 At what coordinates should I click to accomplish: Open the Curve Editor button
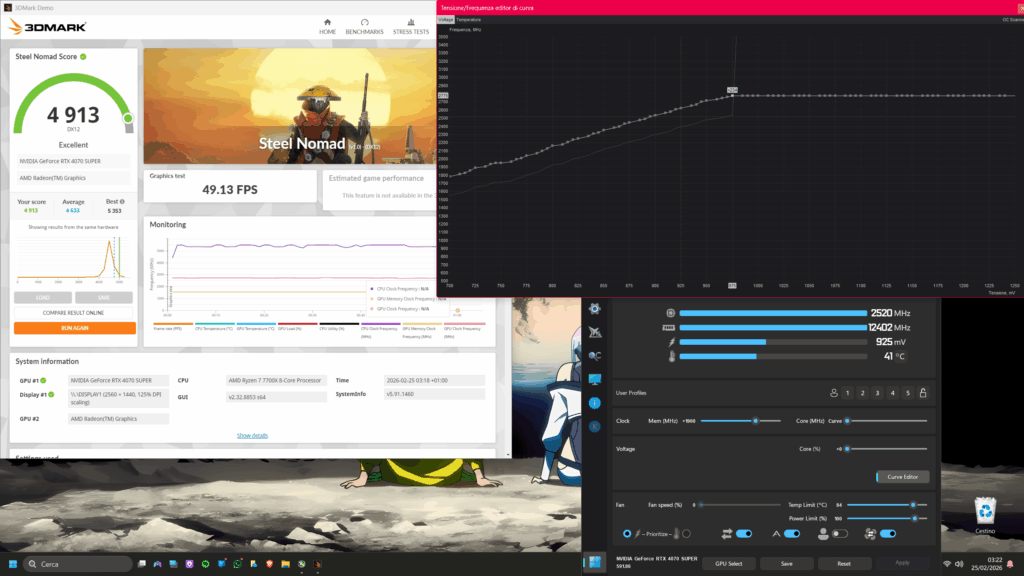point(903,477)
